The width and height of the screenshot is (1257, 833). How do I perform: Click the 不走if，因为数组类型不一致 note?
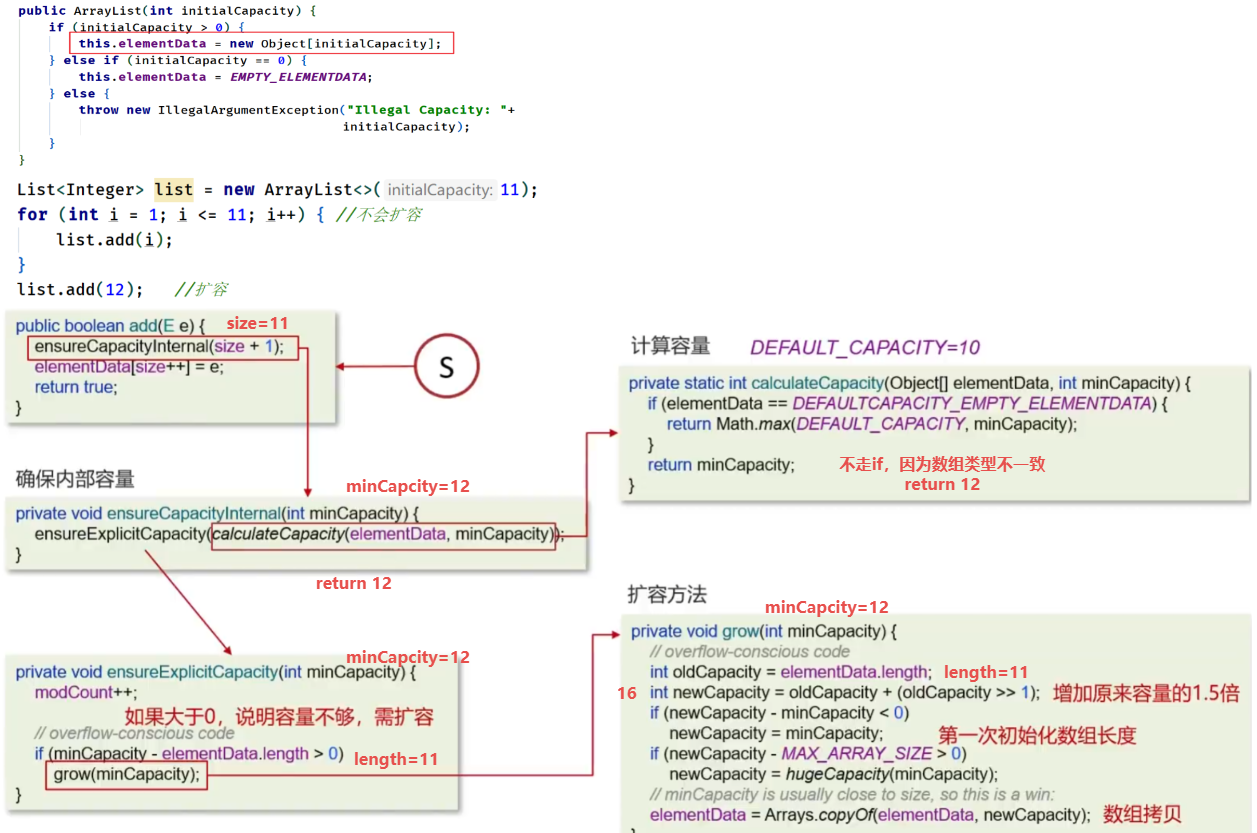942,464
